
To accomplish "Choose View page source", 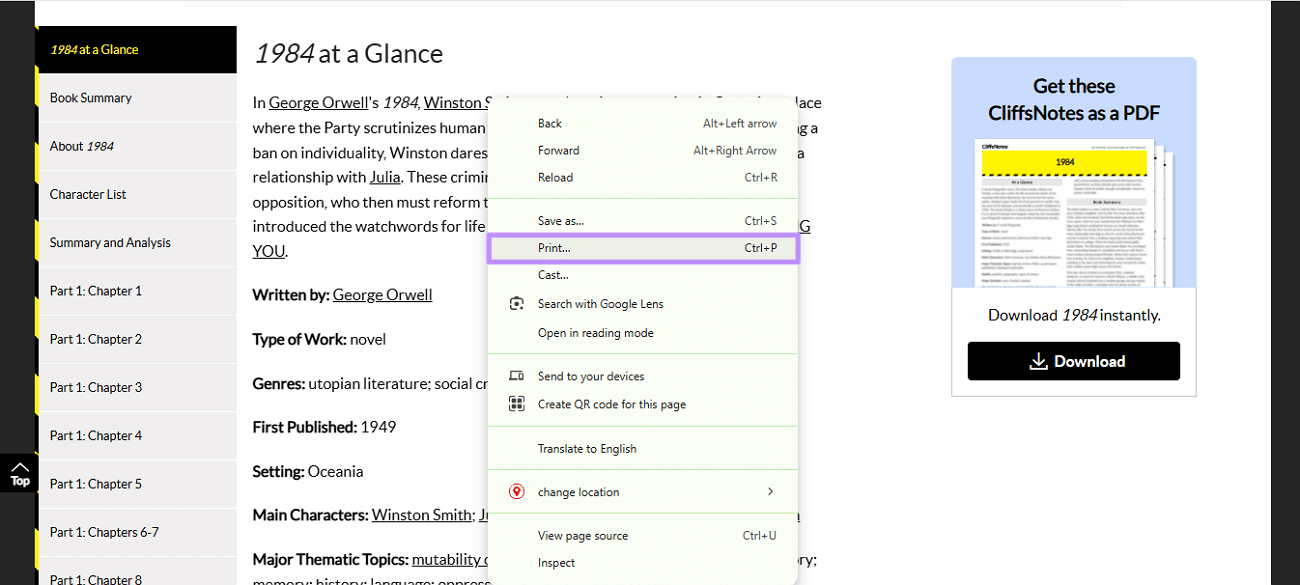I will point(583,536).
